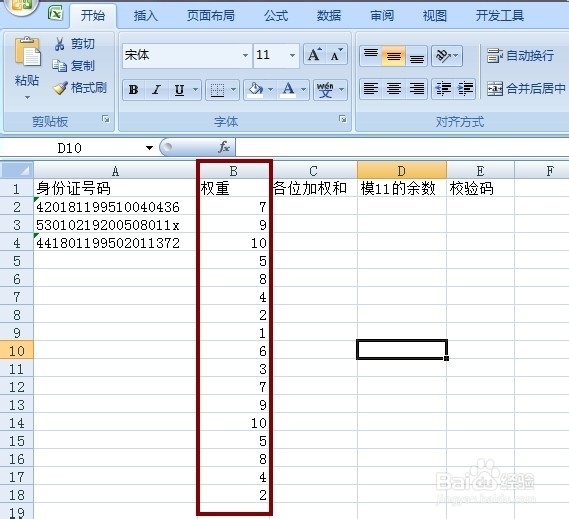This screenshot has height=519, width=569.
Task: Select column A header
Action: pyautogui.click(x=115, y=171)
